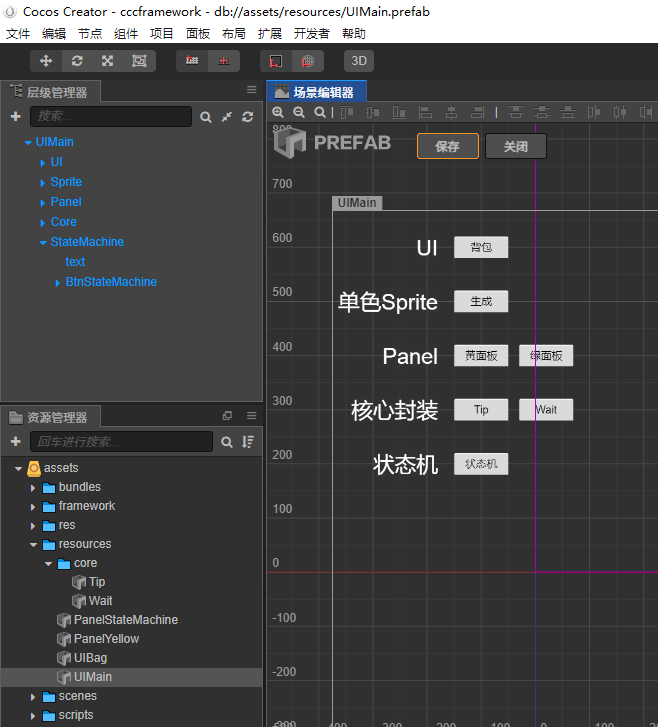Collapse the core folder

pos(48,564)
